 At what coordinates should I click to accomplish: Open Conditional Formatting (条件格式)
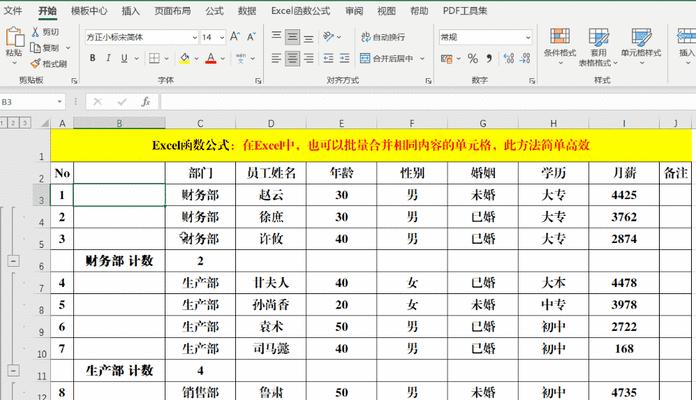[560, 45]
